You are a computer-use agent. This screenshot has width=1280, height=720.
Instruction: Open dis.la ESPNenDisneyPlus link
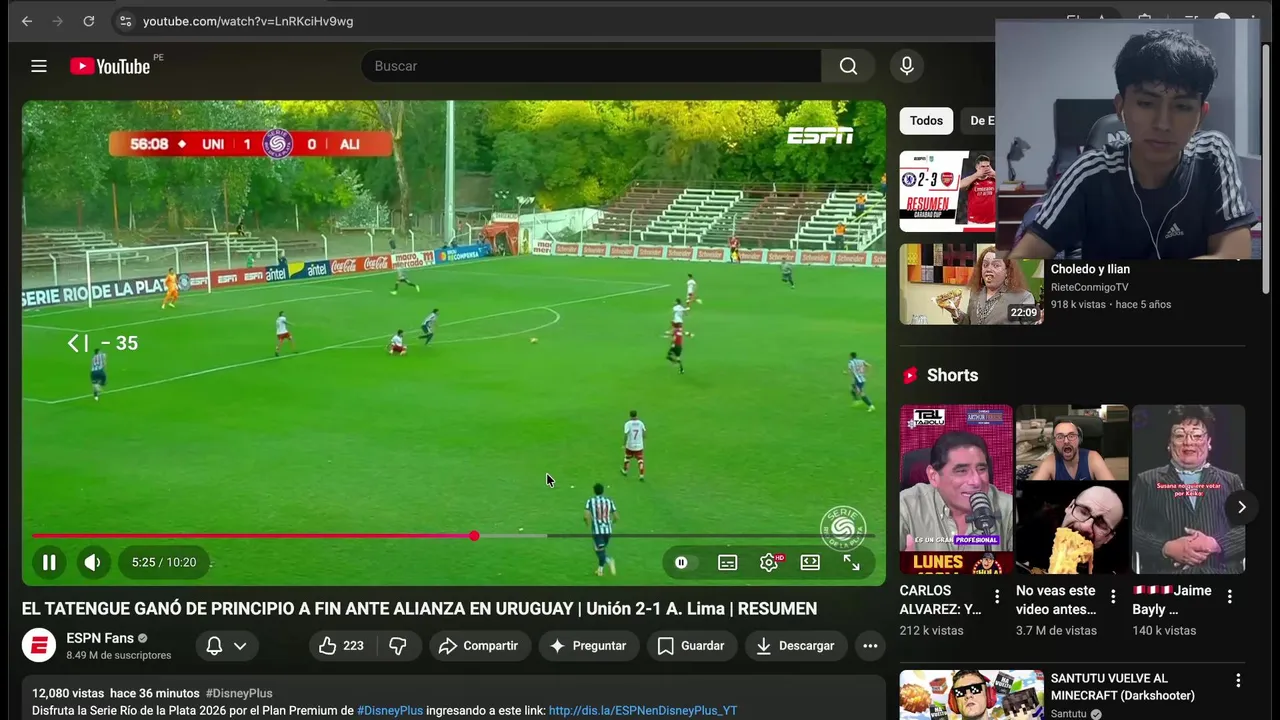point(643,711)
